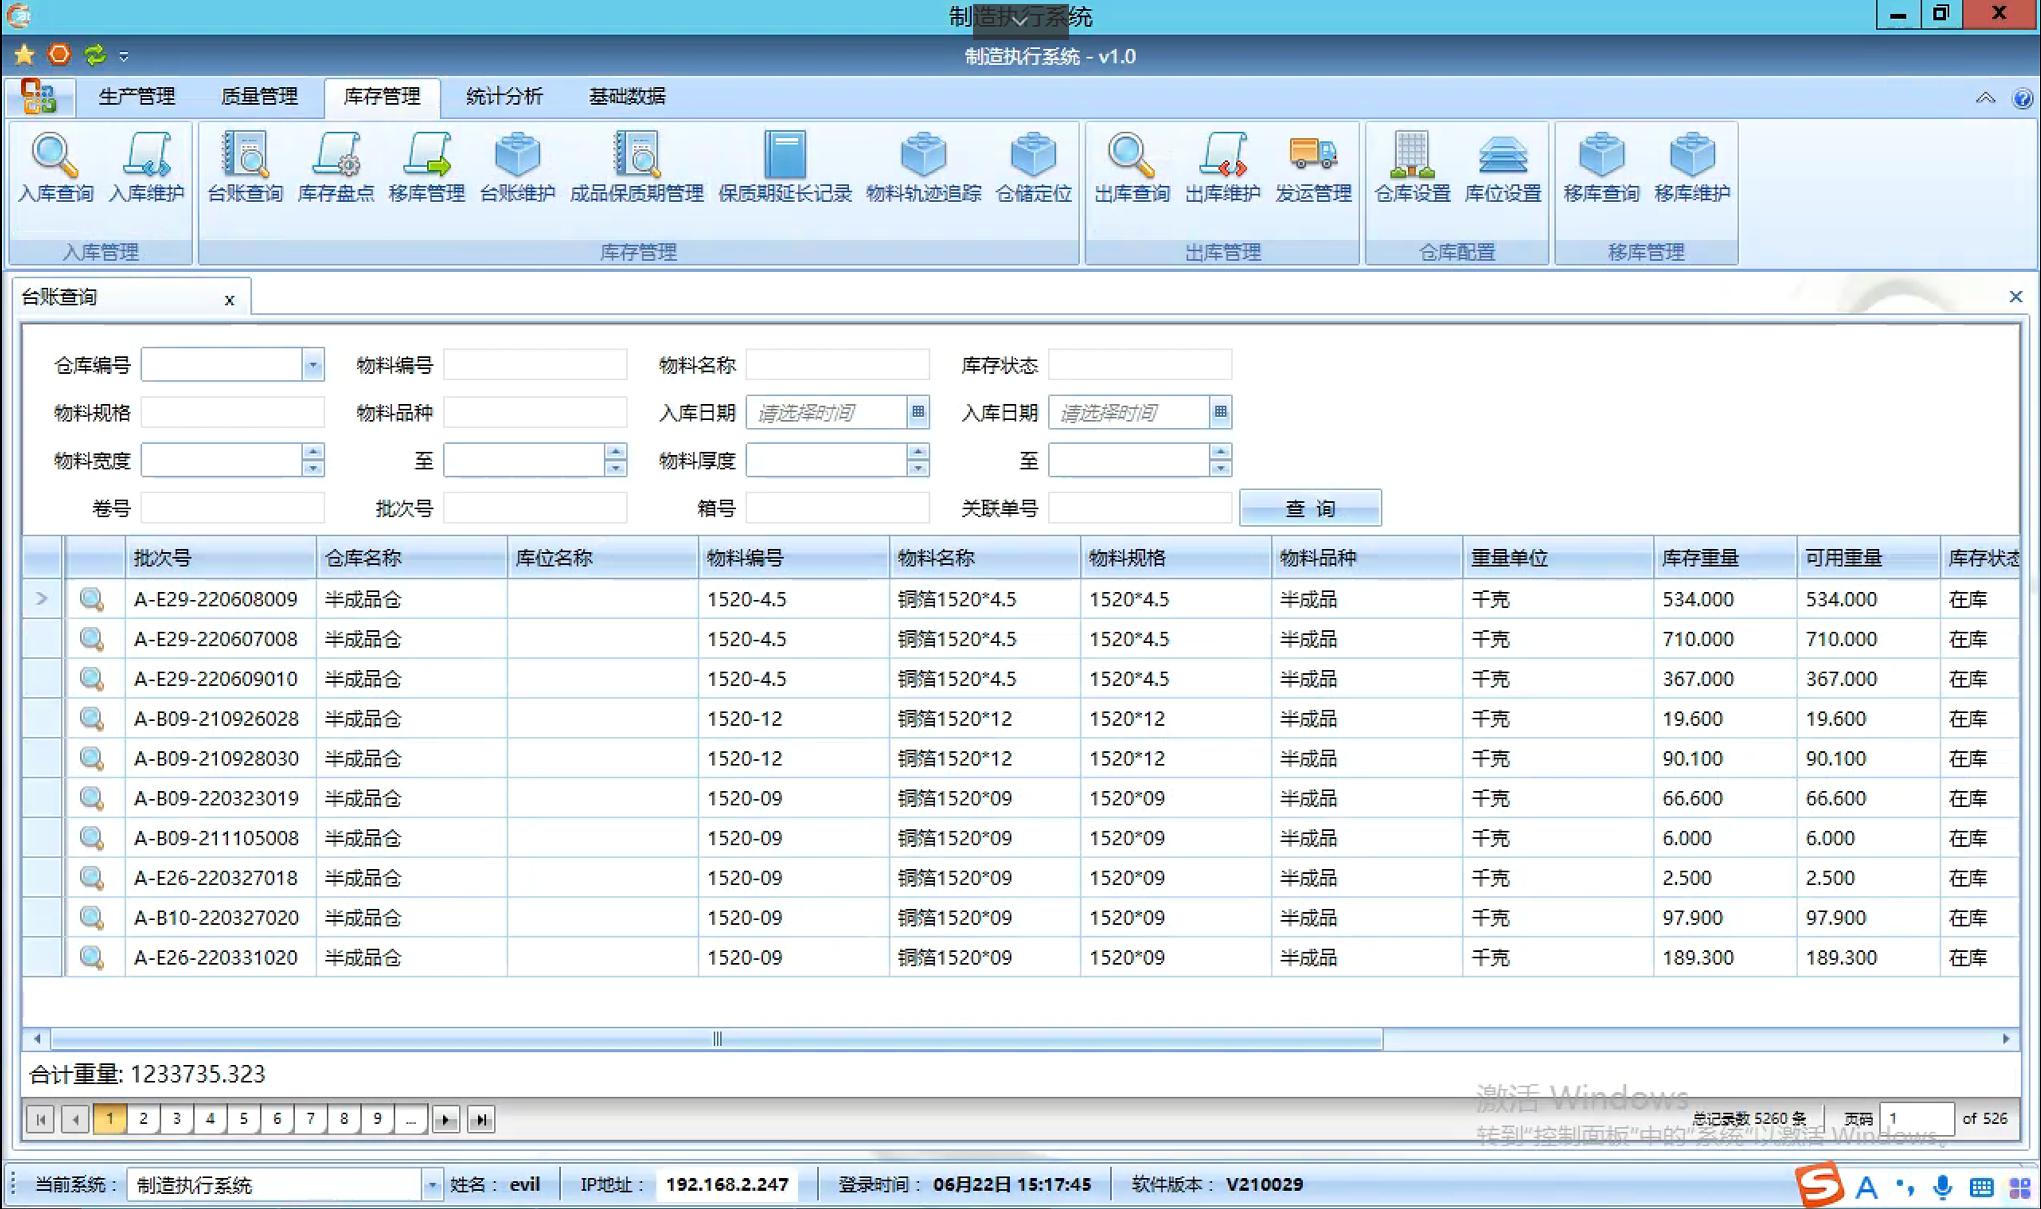
Task: Open the 质量管理 ribbon tab
Action: (259, 96)
